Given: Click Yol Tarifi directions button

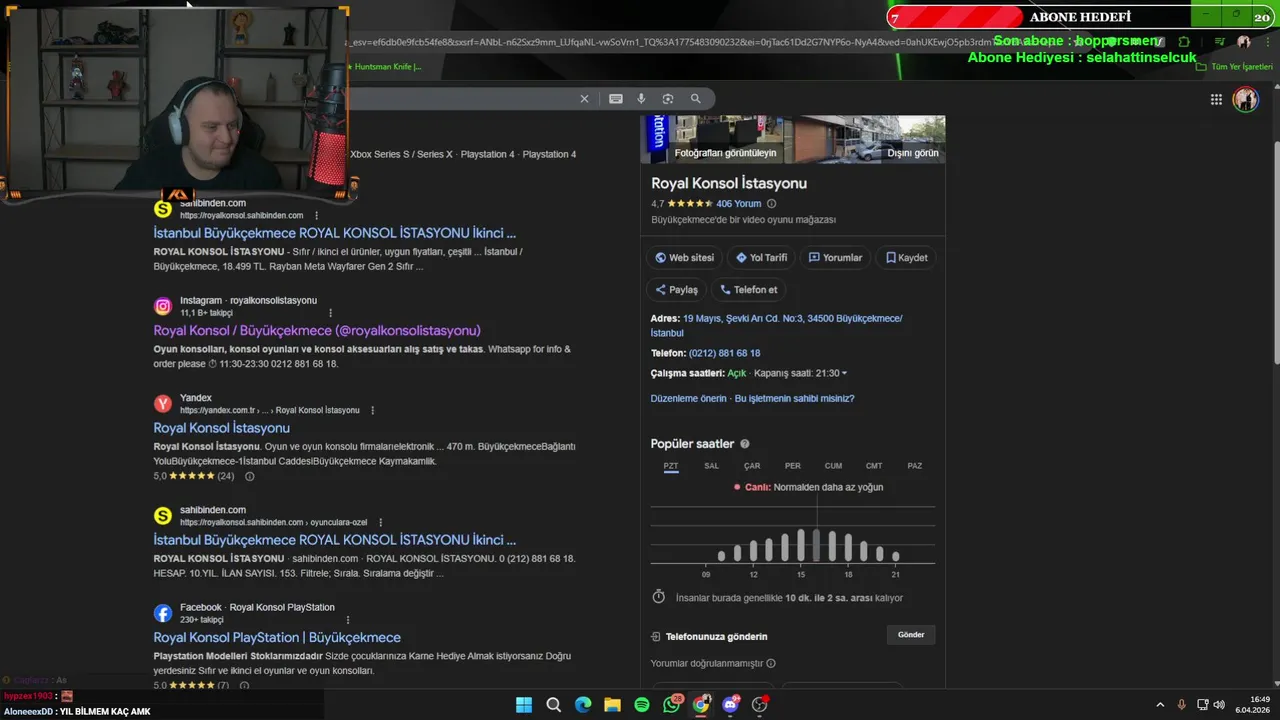Looking at the screenshot, I should pyautogui.click(x=761, y=258).
